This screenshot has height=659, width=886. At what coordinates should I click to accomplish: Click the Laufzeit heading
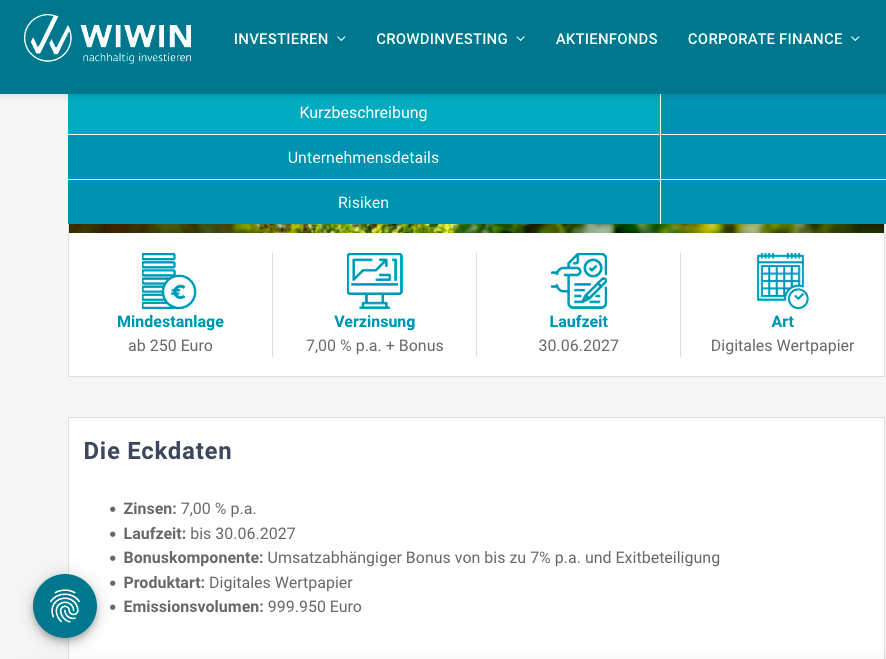click(x=579, y=322)
